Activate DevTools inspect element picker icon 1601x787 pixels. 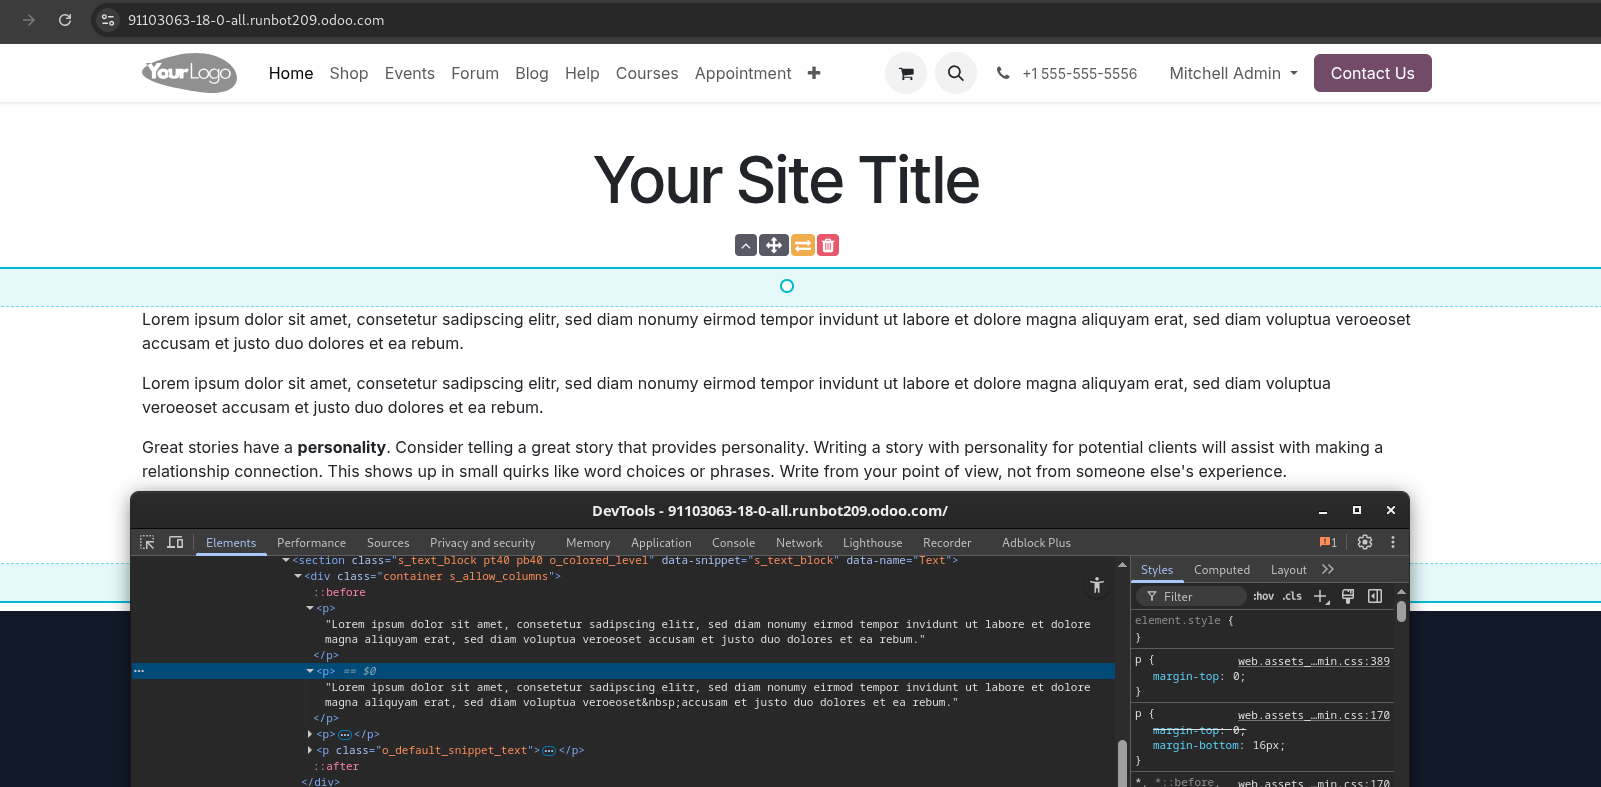click(147, 542)
